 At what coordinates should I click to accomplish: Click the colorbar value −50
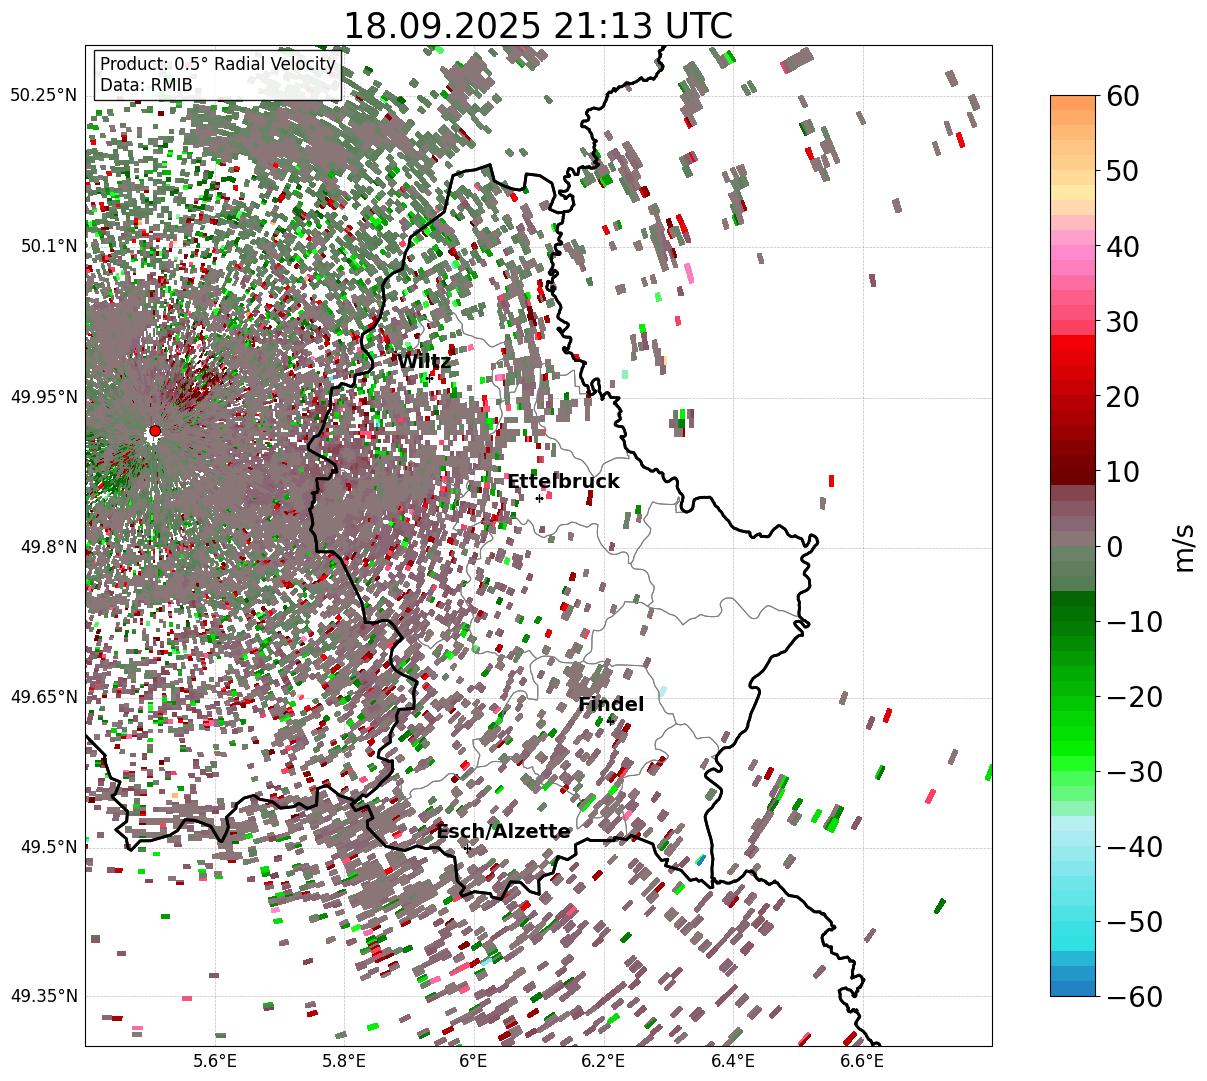(1134, 921)
